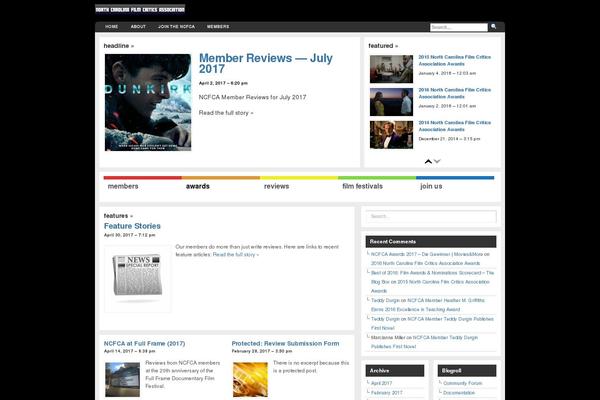Viewport: 600px width, 400px height.
Task: Click the February 28, 2017 post date text
Action: click(x=262, y=351)
